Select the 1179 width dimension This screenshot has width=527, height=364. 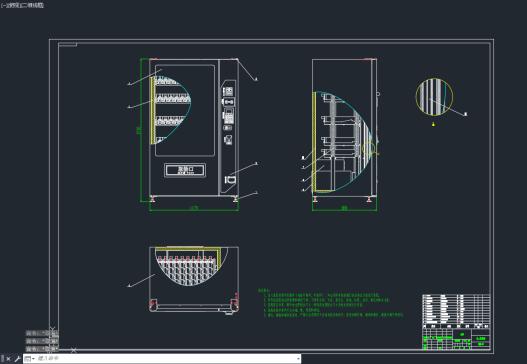pyautogui.click(x=194, y=208)
